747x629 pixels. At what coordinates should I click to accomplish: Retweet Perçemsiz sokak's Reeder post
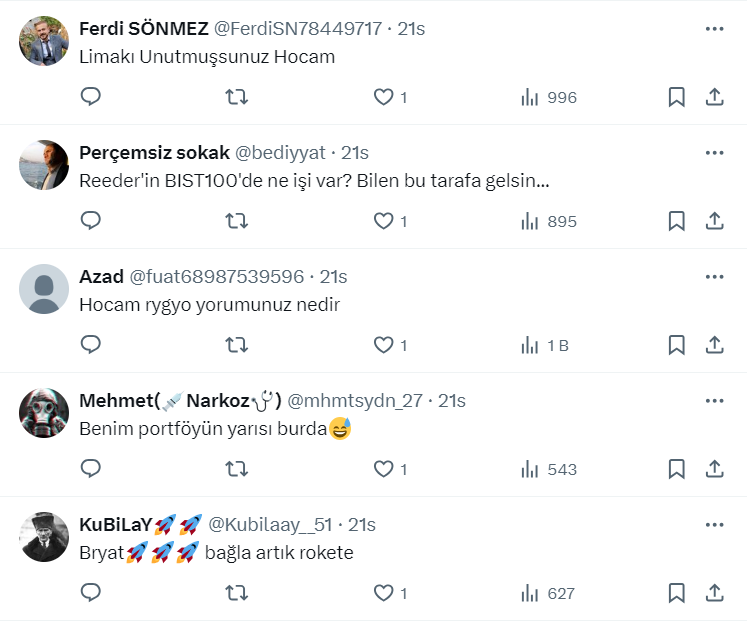click(236, 221)
